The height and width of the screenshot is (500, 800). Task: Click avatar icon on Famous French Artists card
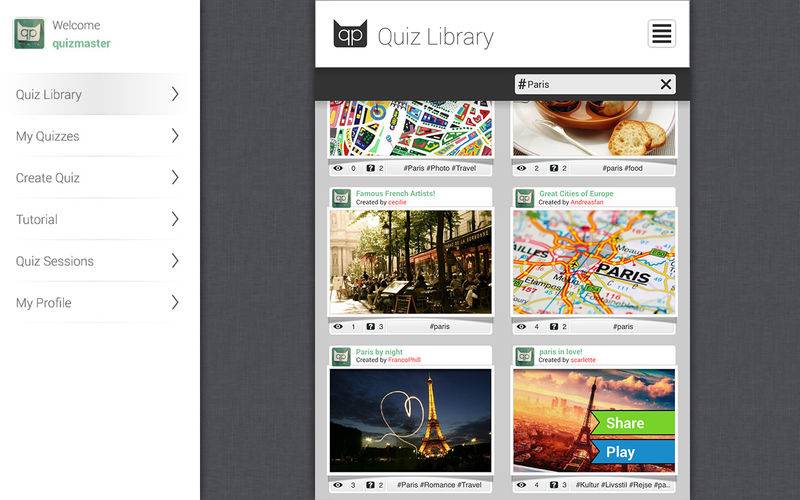coord(341,197)
